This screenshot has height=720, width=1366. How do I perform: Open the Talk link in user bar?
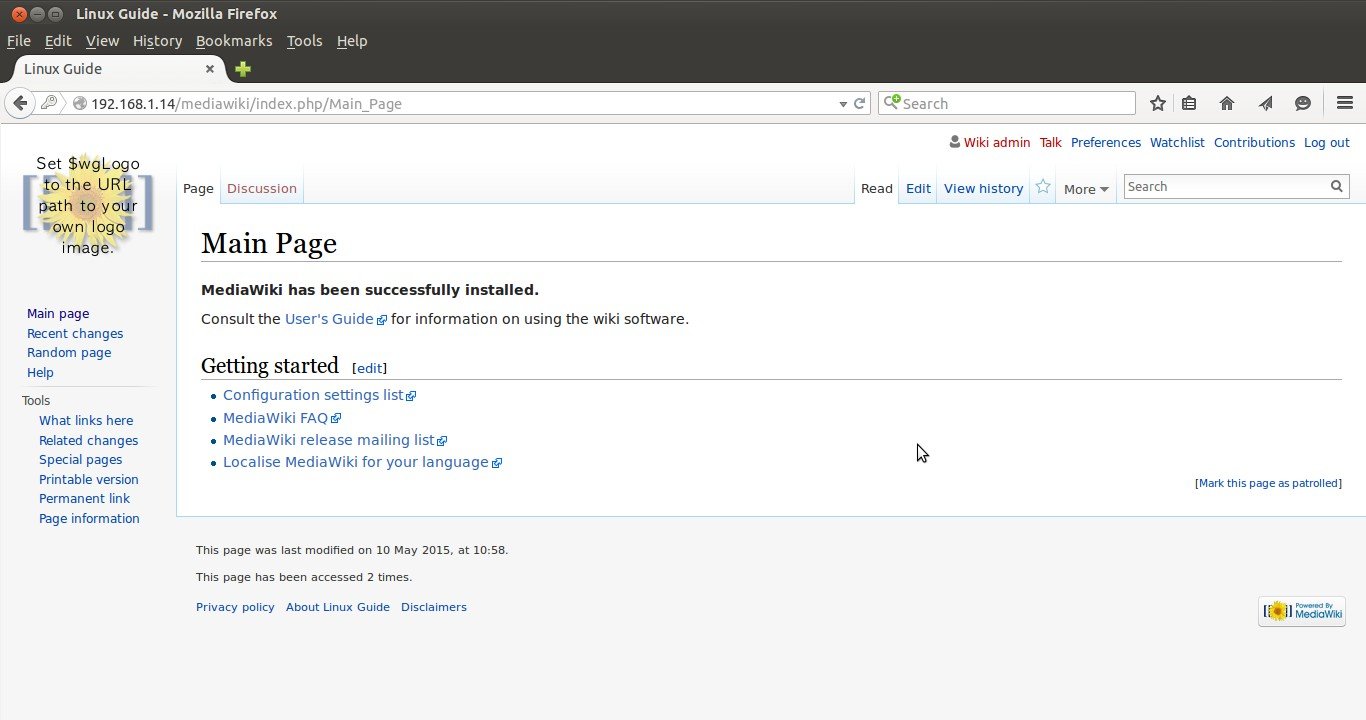click(1051, 143)
